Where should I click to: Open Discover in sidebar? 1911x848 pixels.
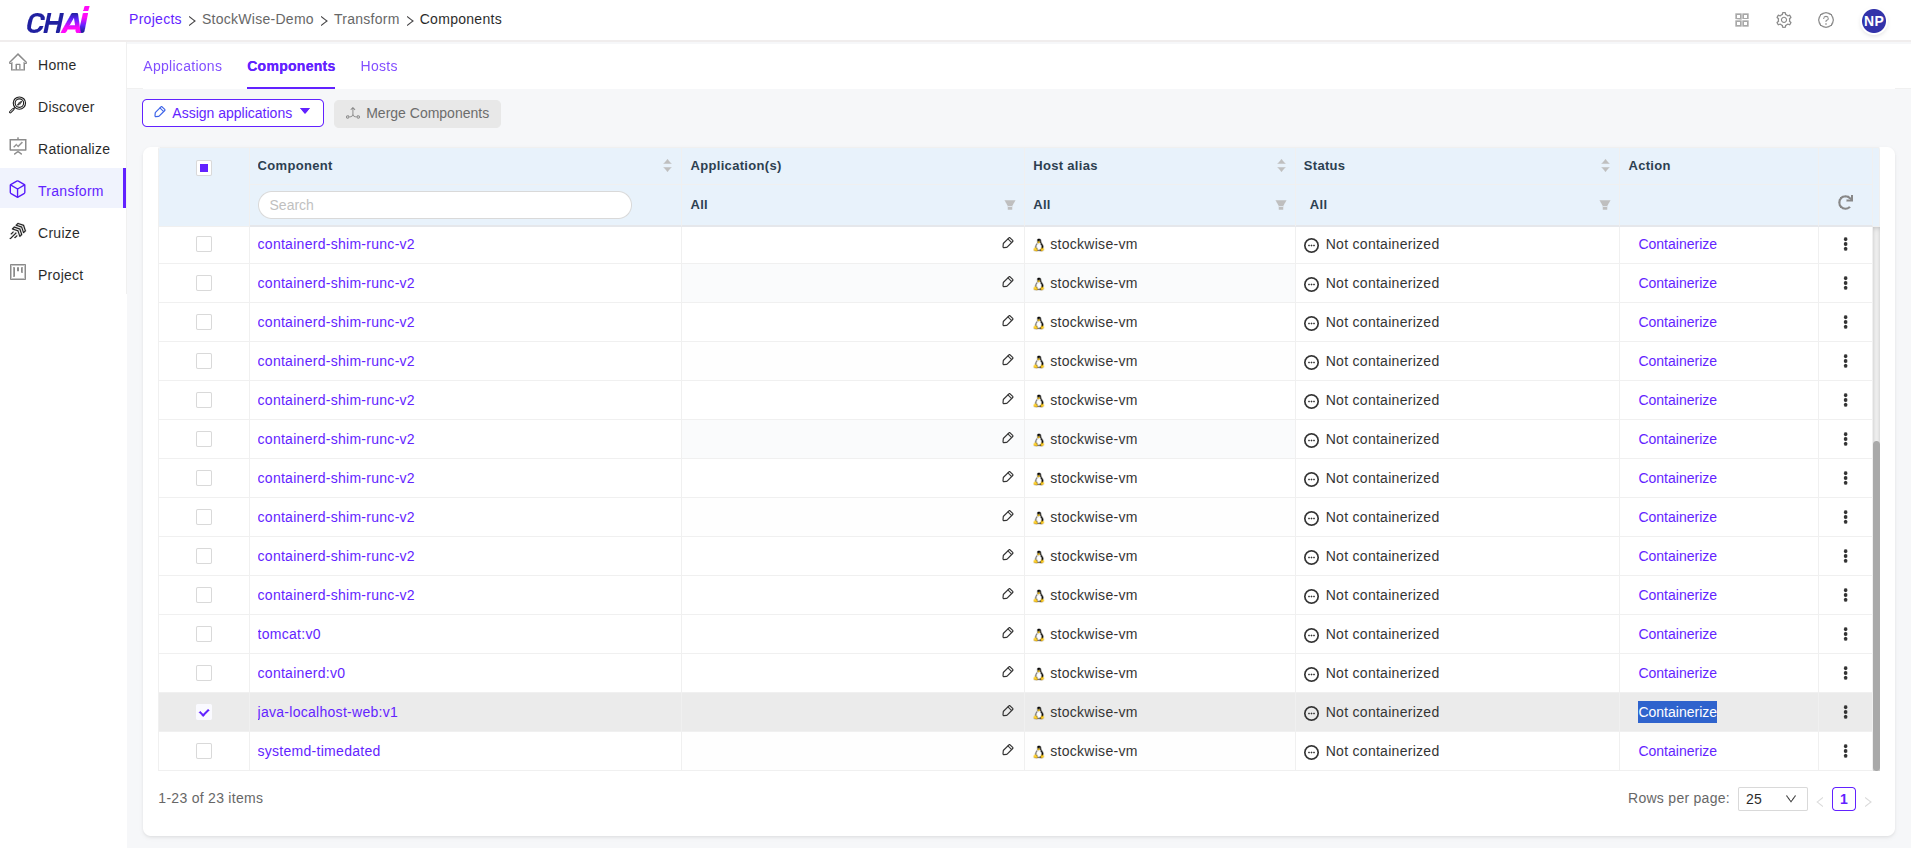62,106
